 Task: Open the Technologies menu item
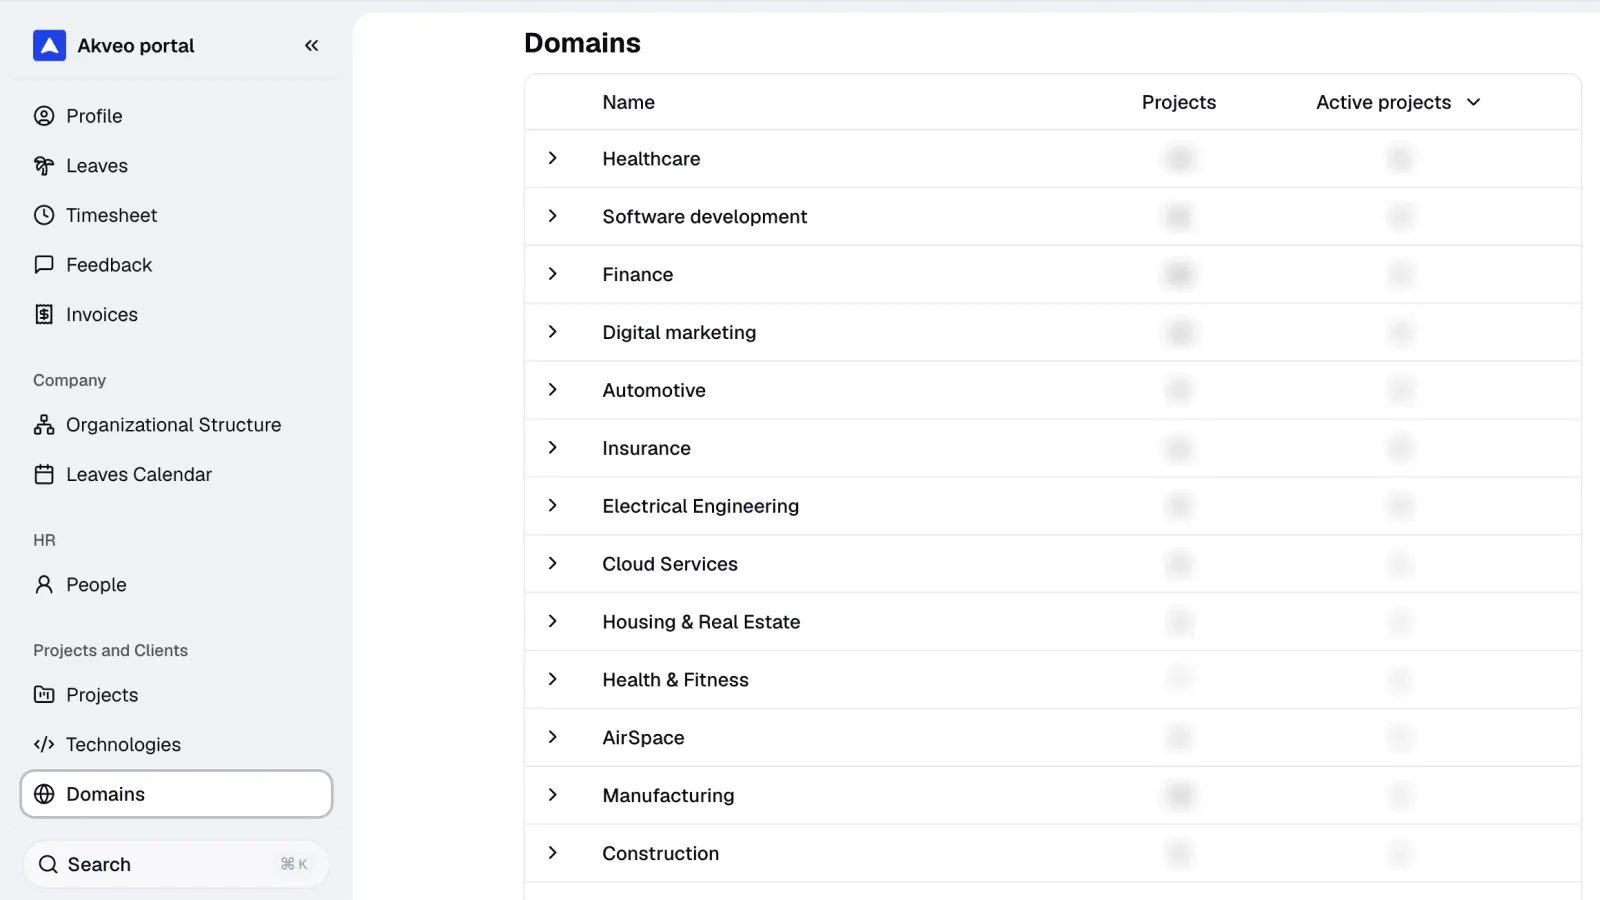176,745
